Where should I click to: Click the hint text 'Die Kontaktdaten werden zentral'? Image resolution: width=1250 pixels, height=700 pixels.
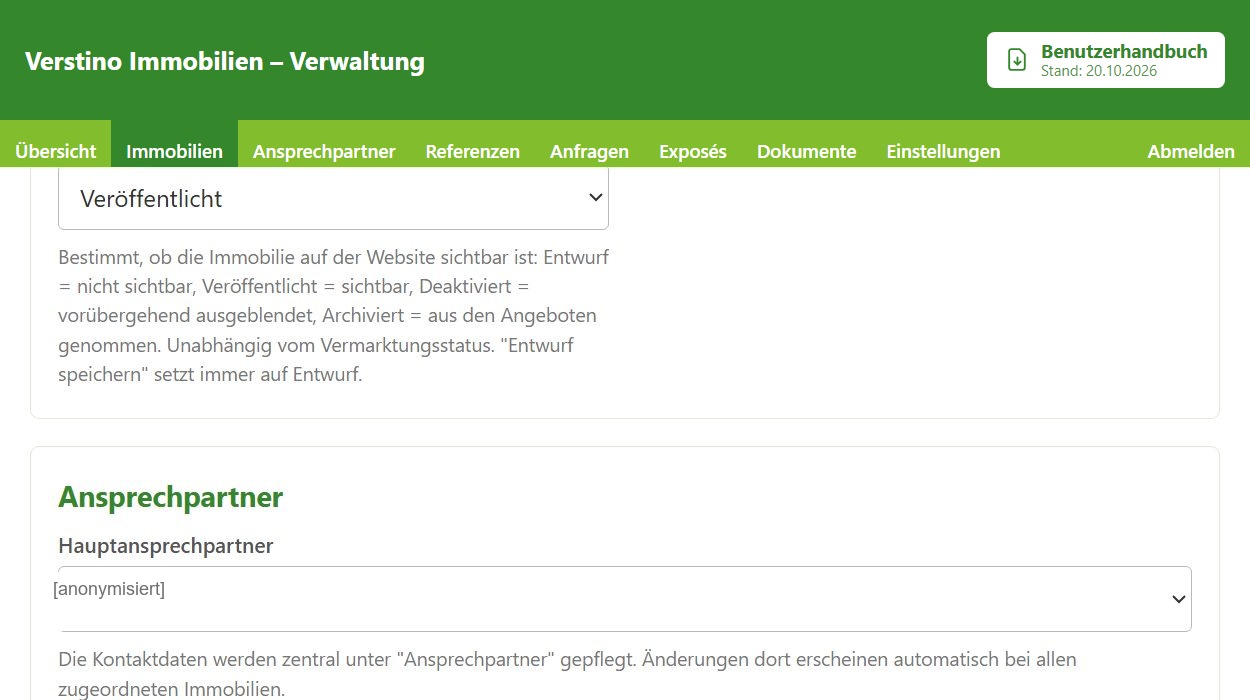tap(568, 674)
